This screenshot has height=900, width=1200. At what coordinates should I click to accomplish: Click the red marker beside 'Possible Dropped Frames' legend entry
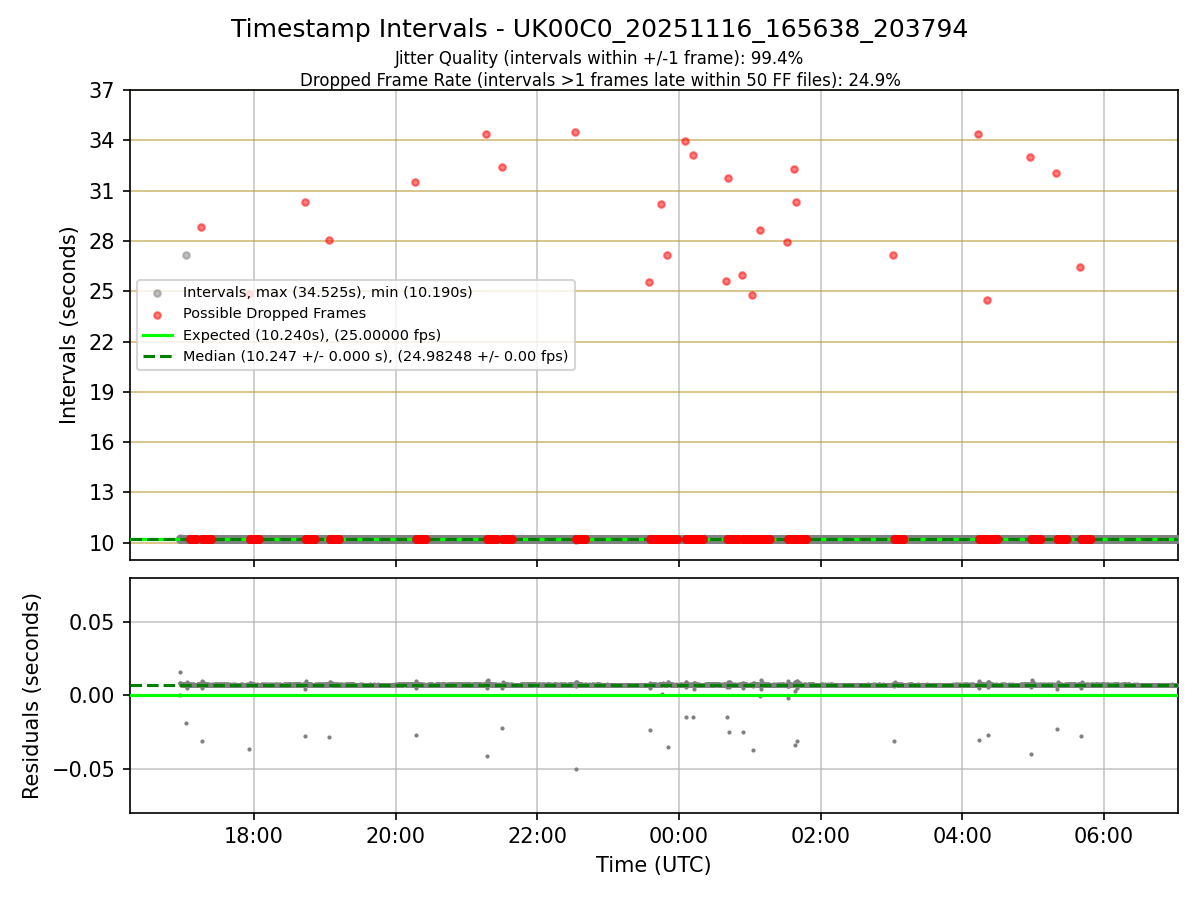(157, 314)
